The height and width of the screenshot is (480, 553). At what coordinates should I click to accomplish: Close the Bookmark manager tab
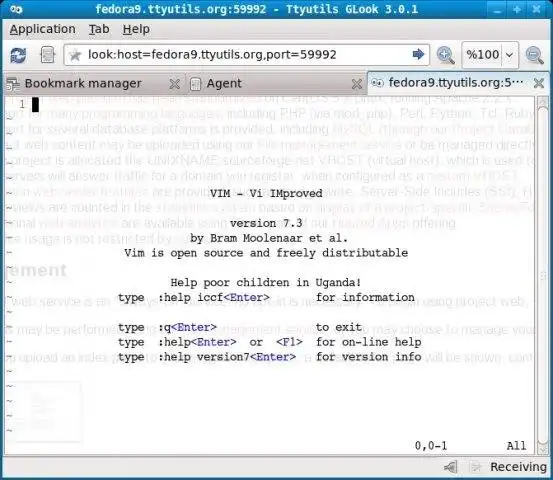pos(174,84)
